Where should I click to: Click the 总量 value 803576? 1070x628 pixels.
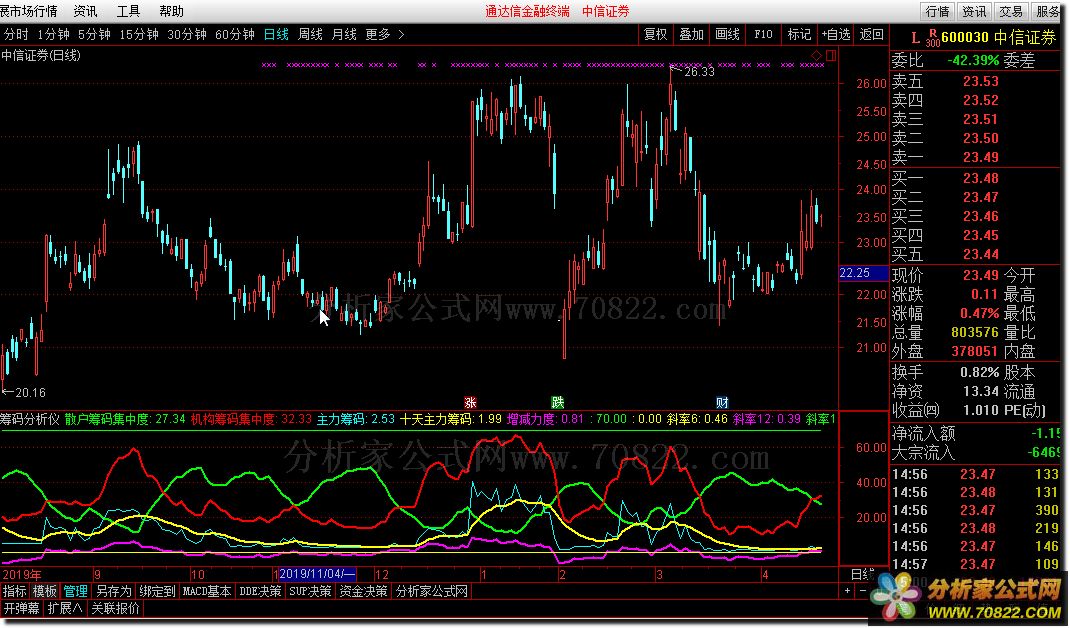[x=974, y=332]
